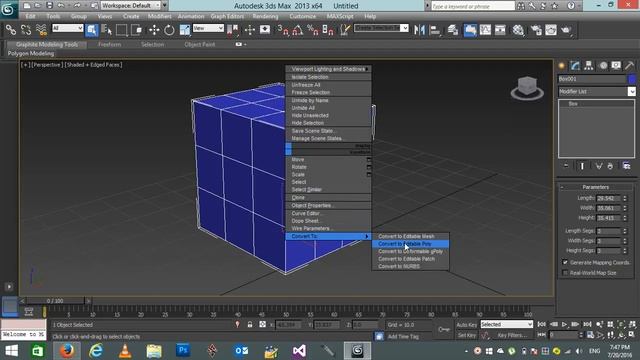The width and height of the screenshot is (640, 360).
Task: Choose Convert to Editable Mesh
Action: coord(410,236)
